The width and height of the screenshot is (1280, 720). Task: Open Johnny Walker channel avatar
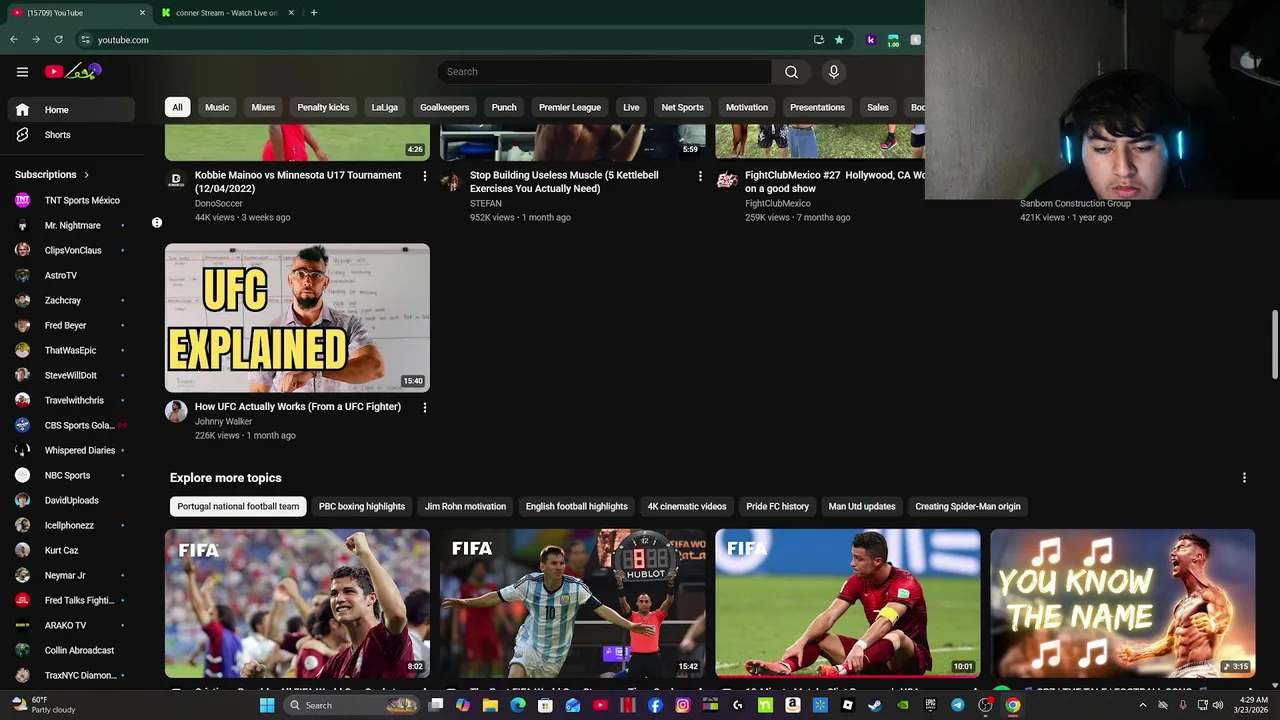(176, 412)
